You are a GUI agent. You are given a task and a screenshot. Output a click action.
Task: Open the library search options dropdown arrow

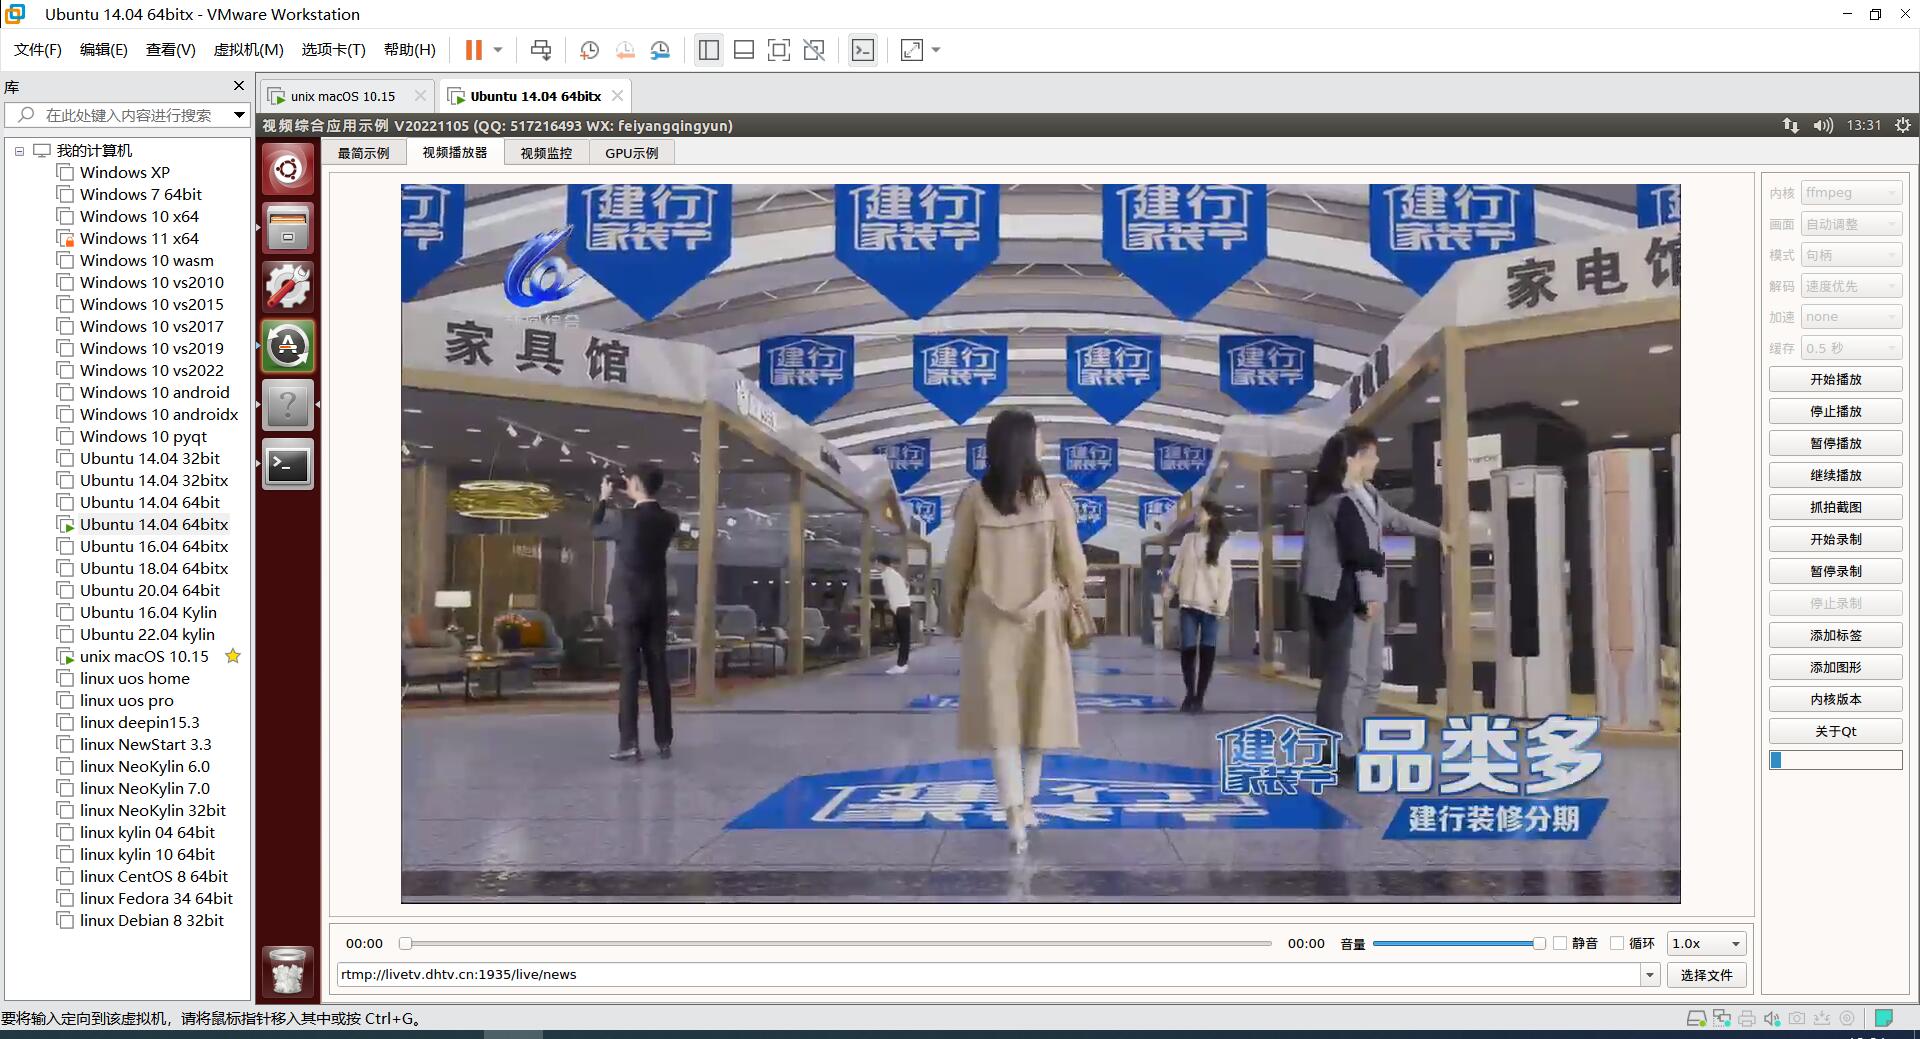point(239,115)
